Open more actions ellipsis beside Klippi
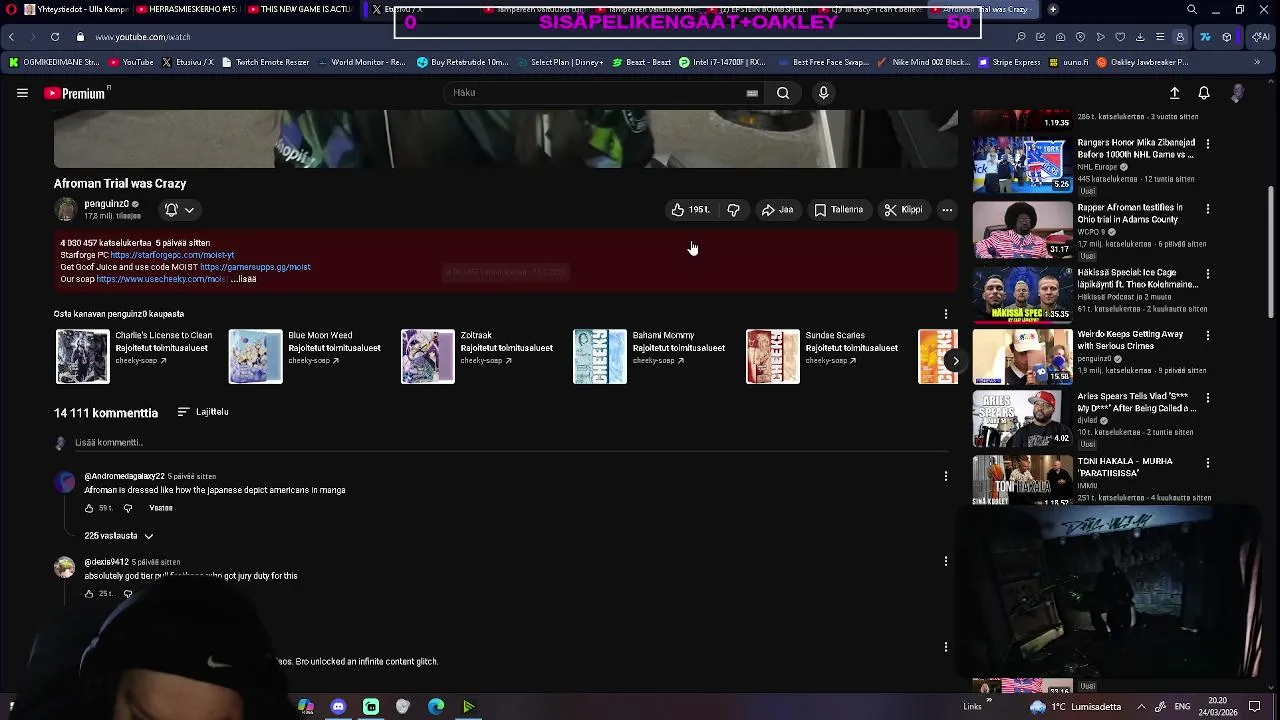This screenshot has height=720, width=1280. (947, 210)
